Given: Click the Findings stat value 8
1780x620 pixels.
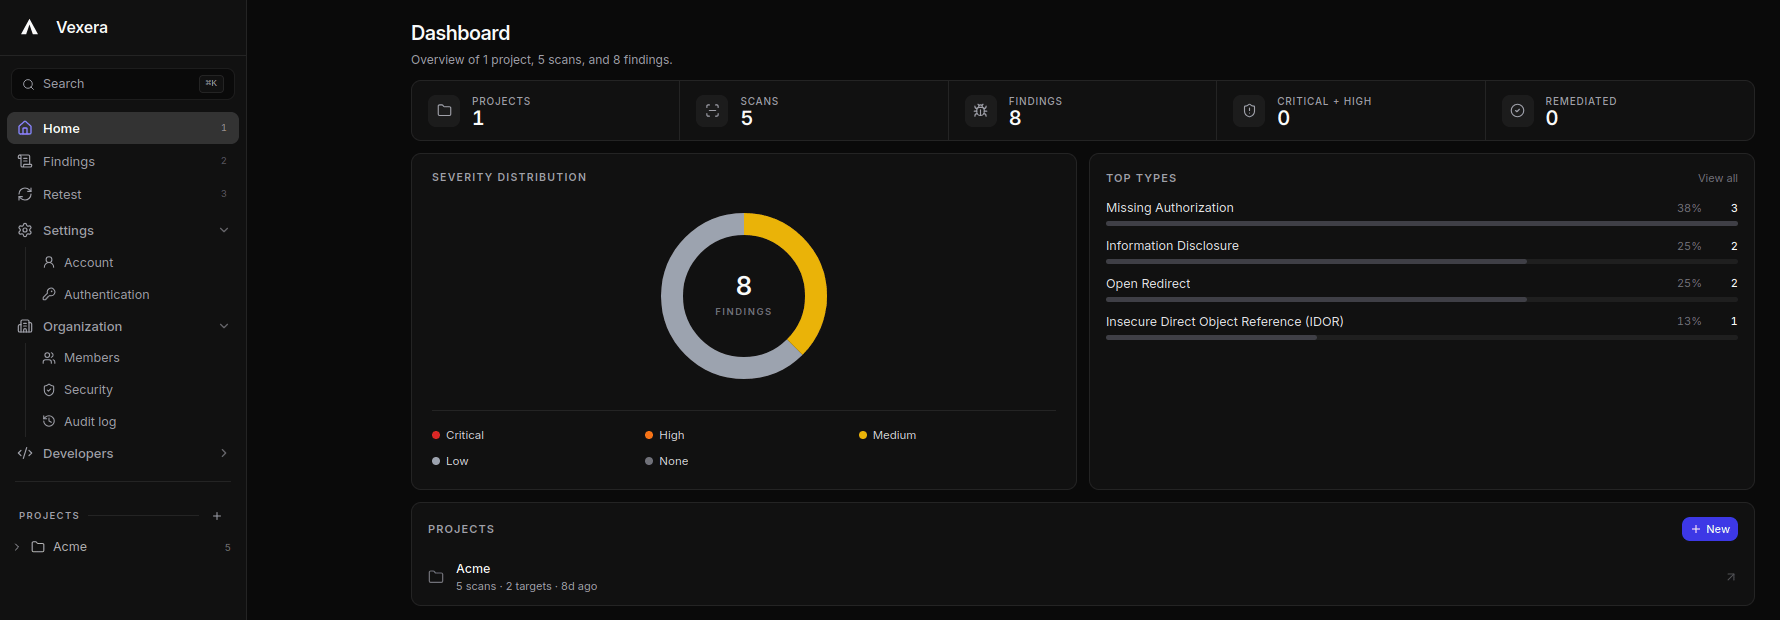Looking at the screenshot, I should pyautogui.click(x=1015, y=118).
